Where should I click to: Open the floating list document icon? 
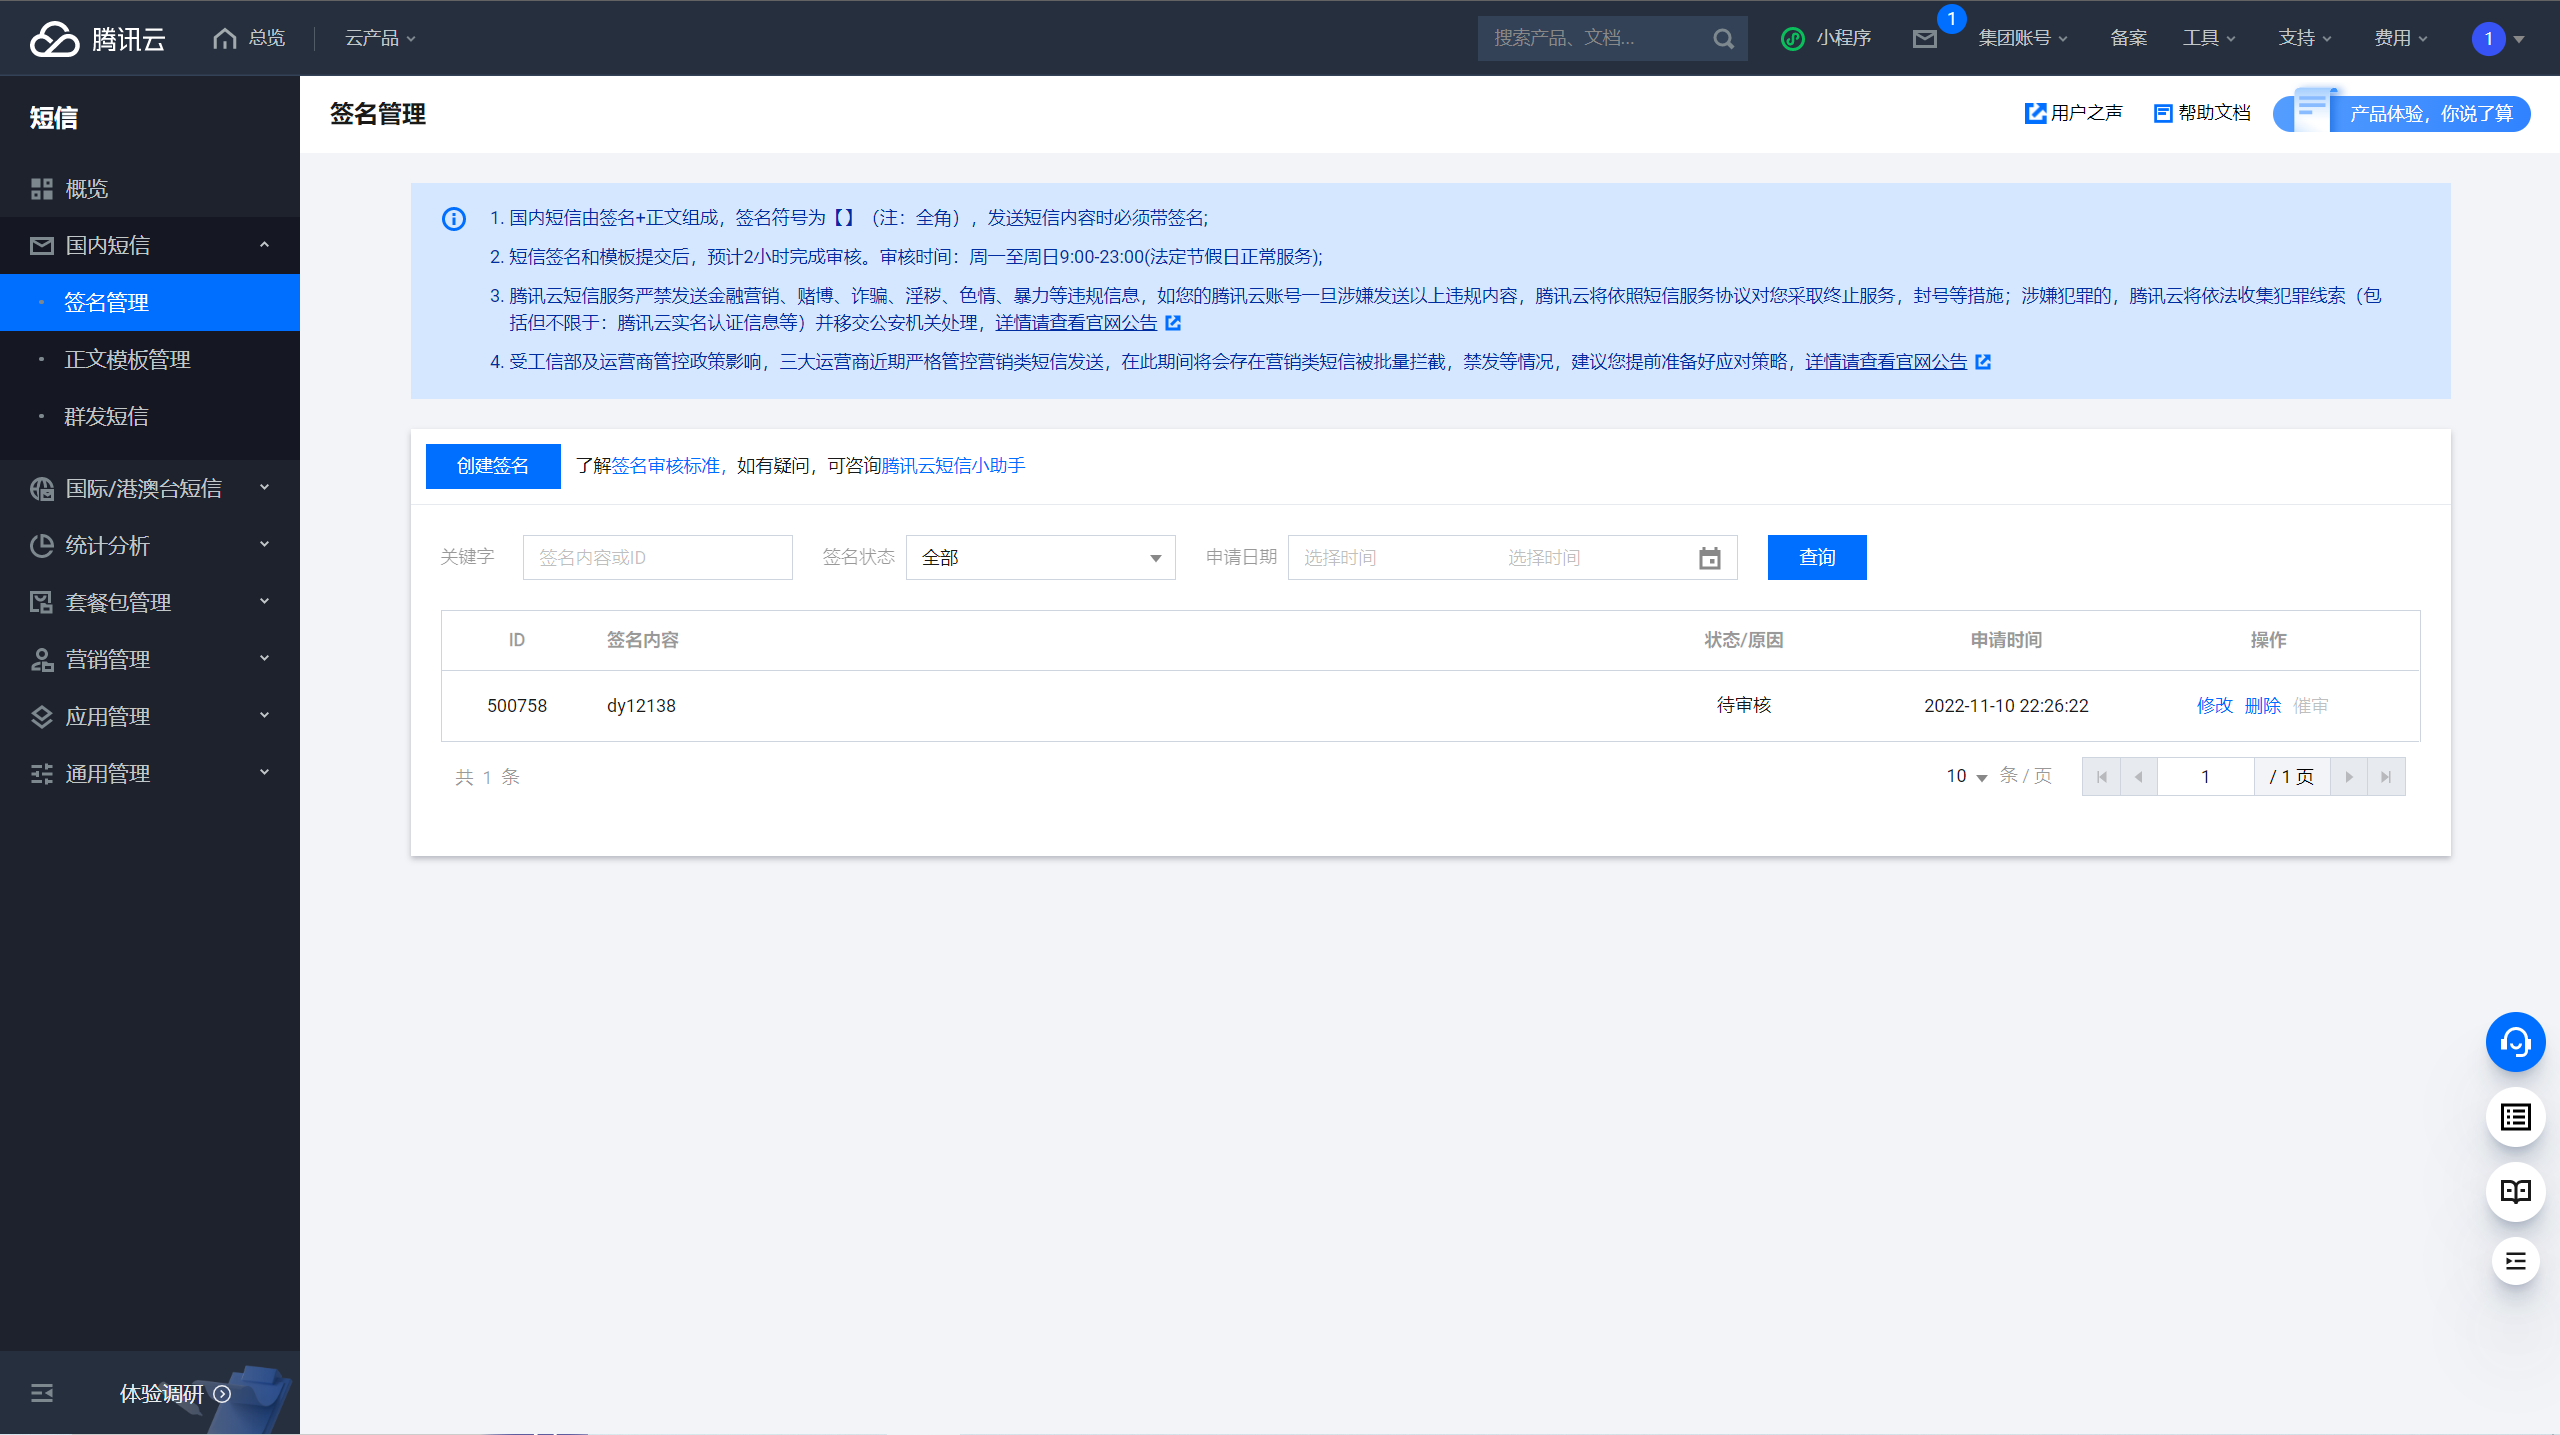click(2515, 1117)
